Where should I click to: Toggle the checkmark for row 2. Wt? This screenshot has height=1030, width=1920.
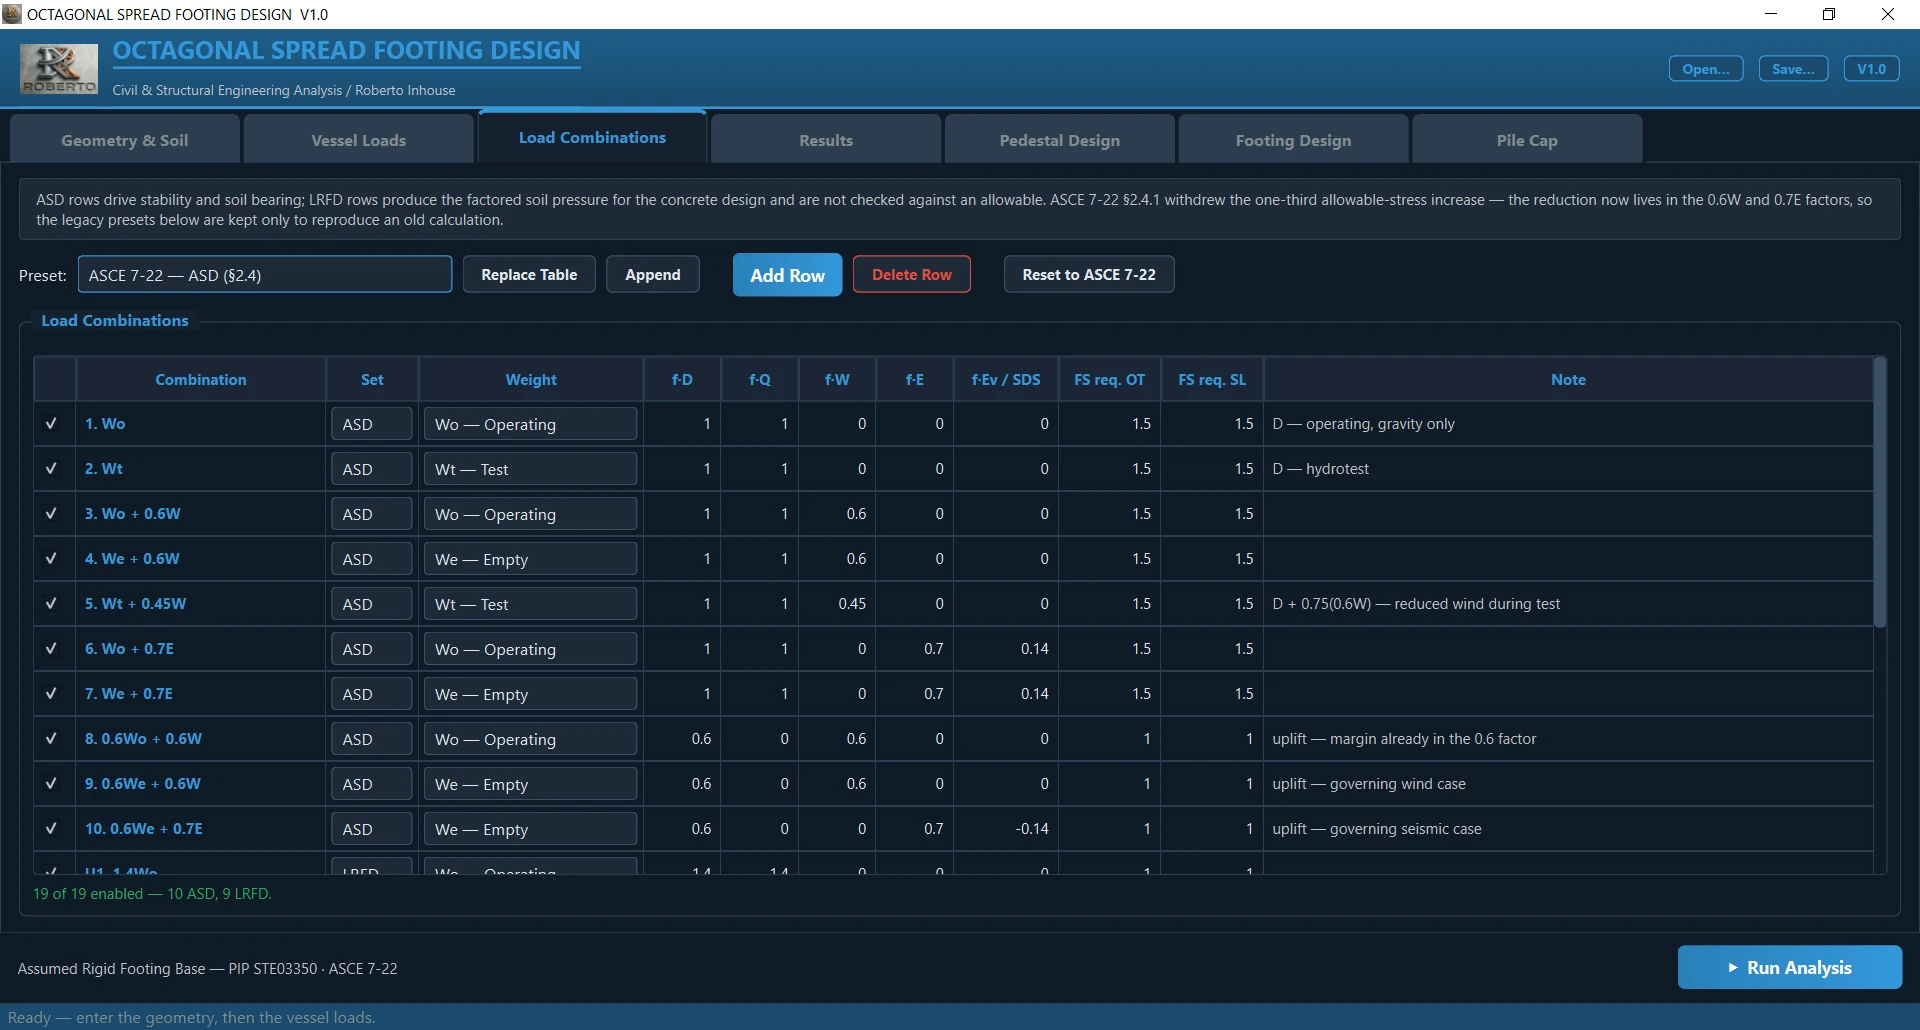click(51, 469)
